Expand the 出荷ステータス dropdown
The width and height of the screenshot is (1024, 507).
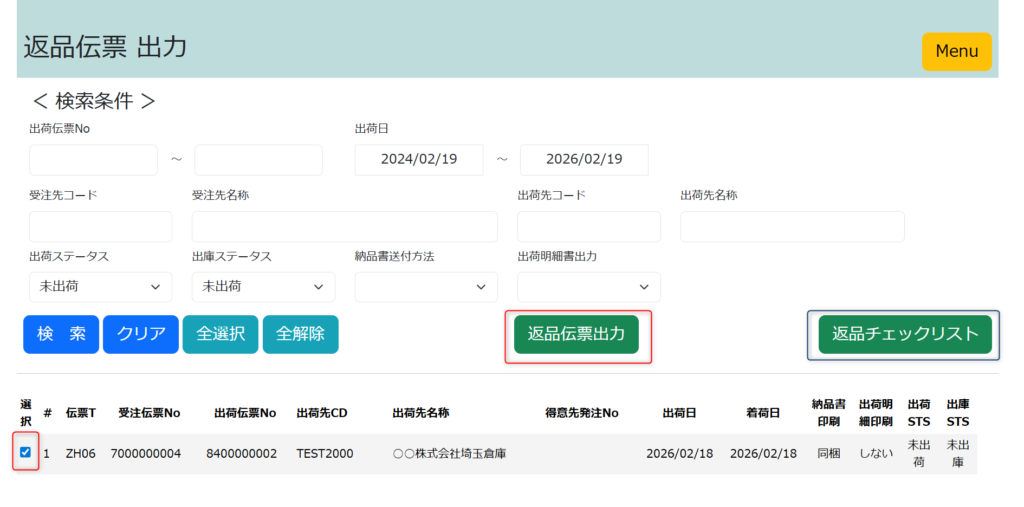(100, 287)
